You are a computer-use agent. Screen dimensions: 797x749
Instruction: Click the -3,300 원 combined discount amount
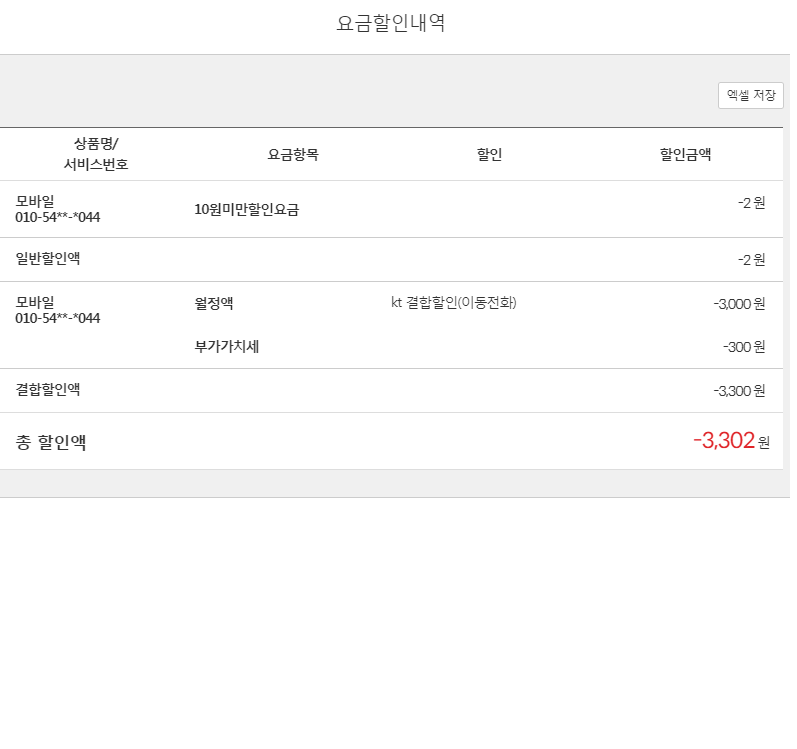(739, 391)
